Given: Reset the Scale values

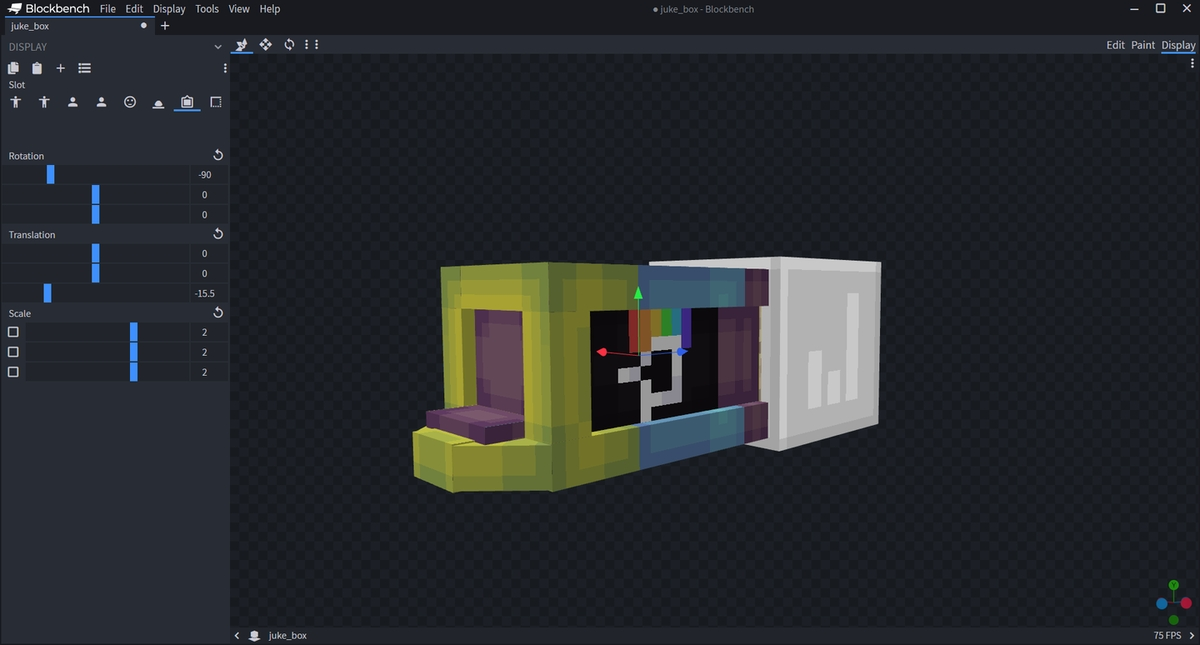Looking at the screenshot, I should 218,313.
